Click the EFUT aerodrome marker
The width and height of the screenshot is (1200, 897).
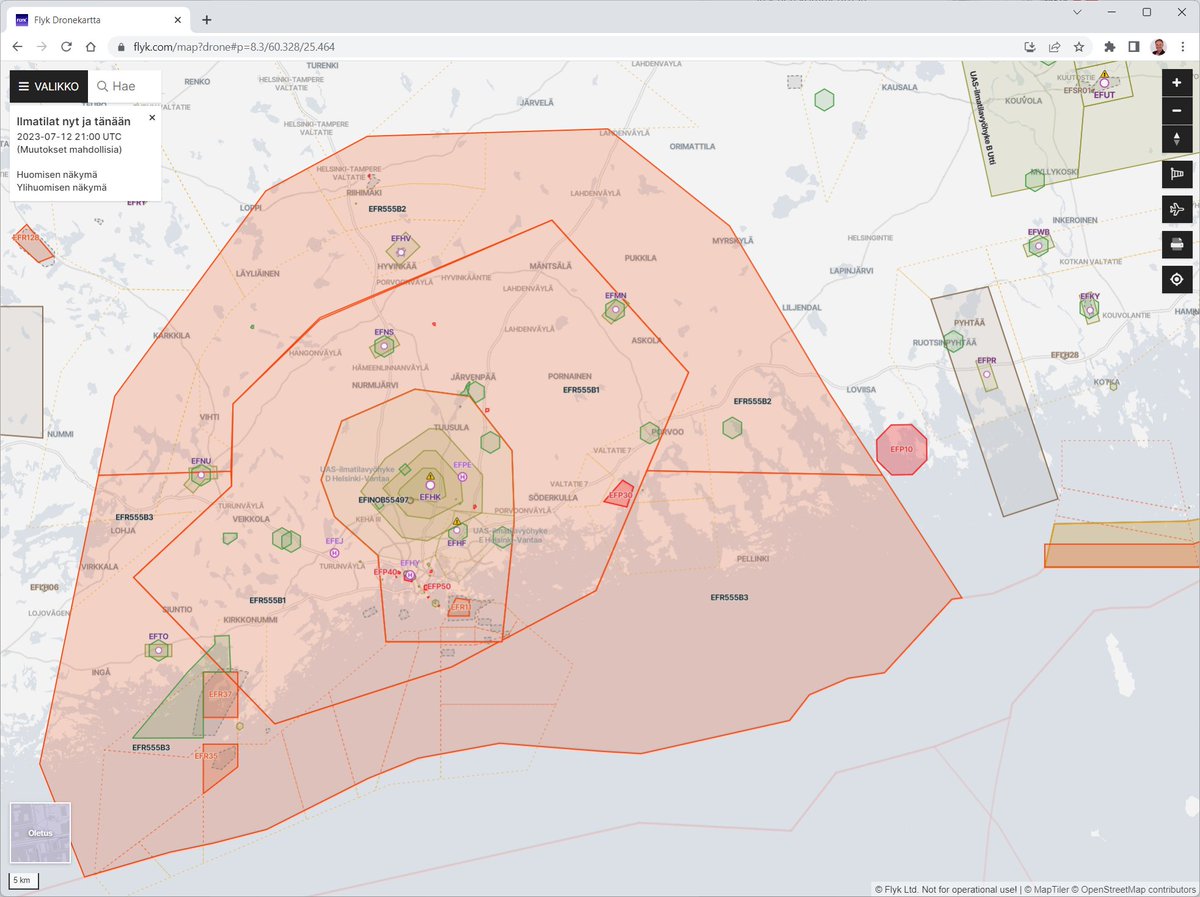pos(1104,83)
